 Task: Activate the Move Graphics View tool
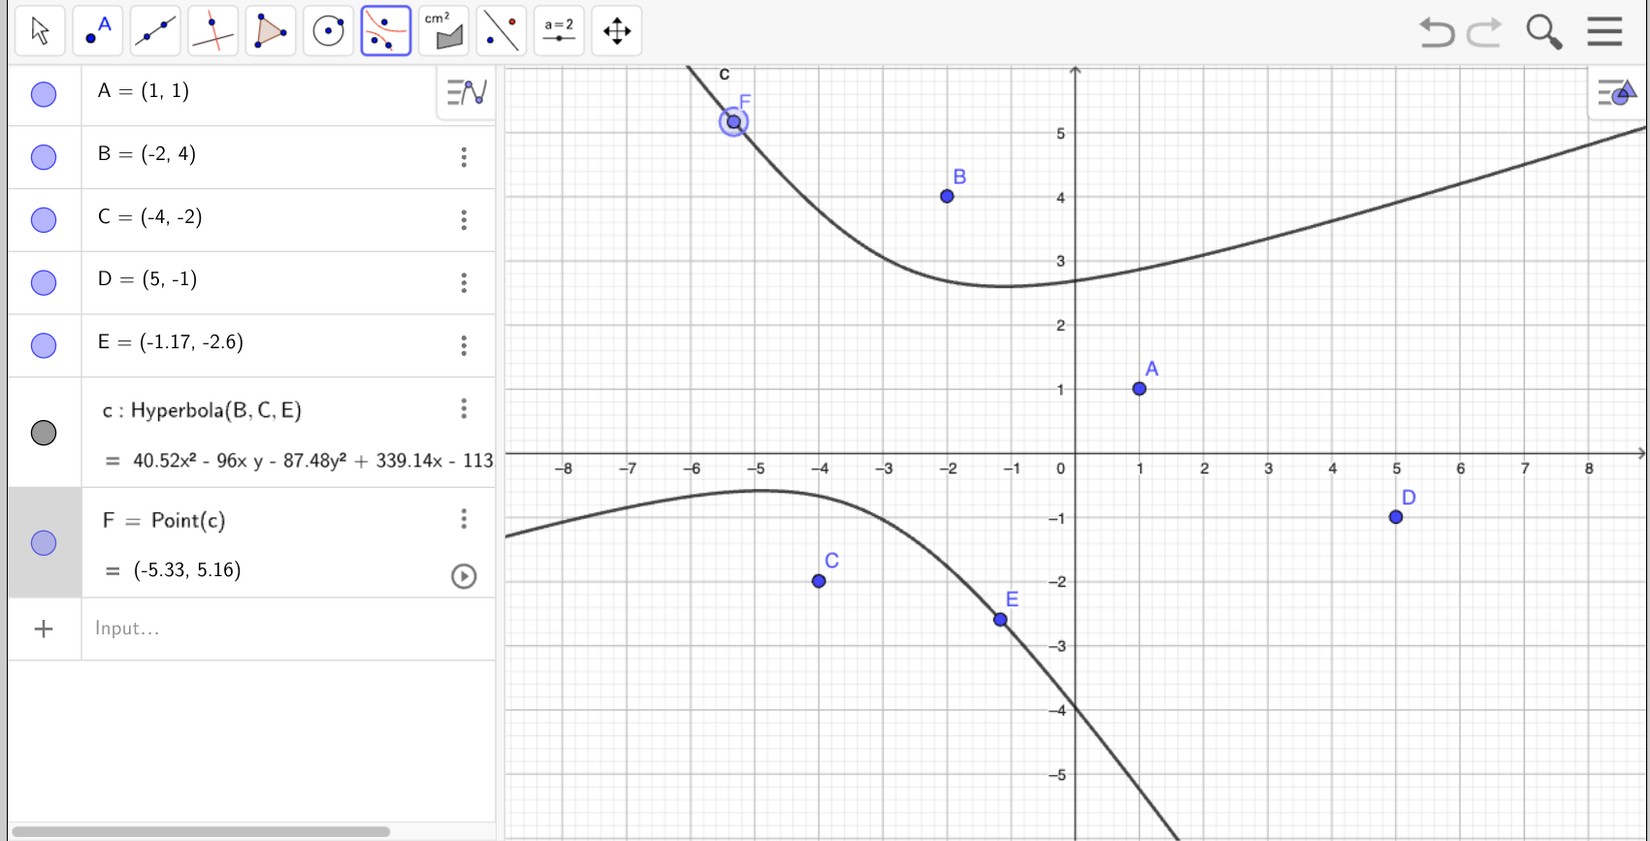click(x=617, y=31)
